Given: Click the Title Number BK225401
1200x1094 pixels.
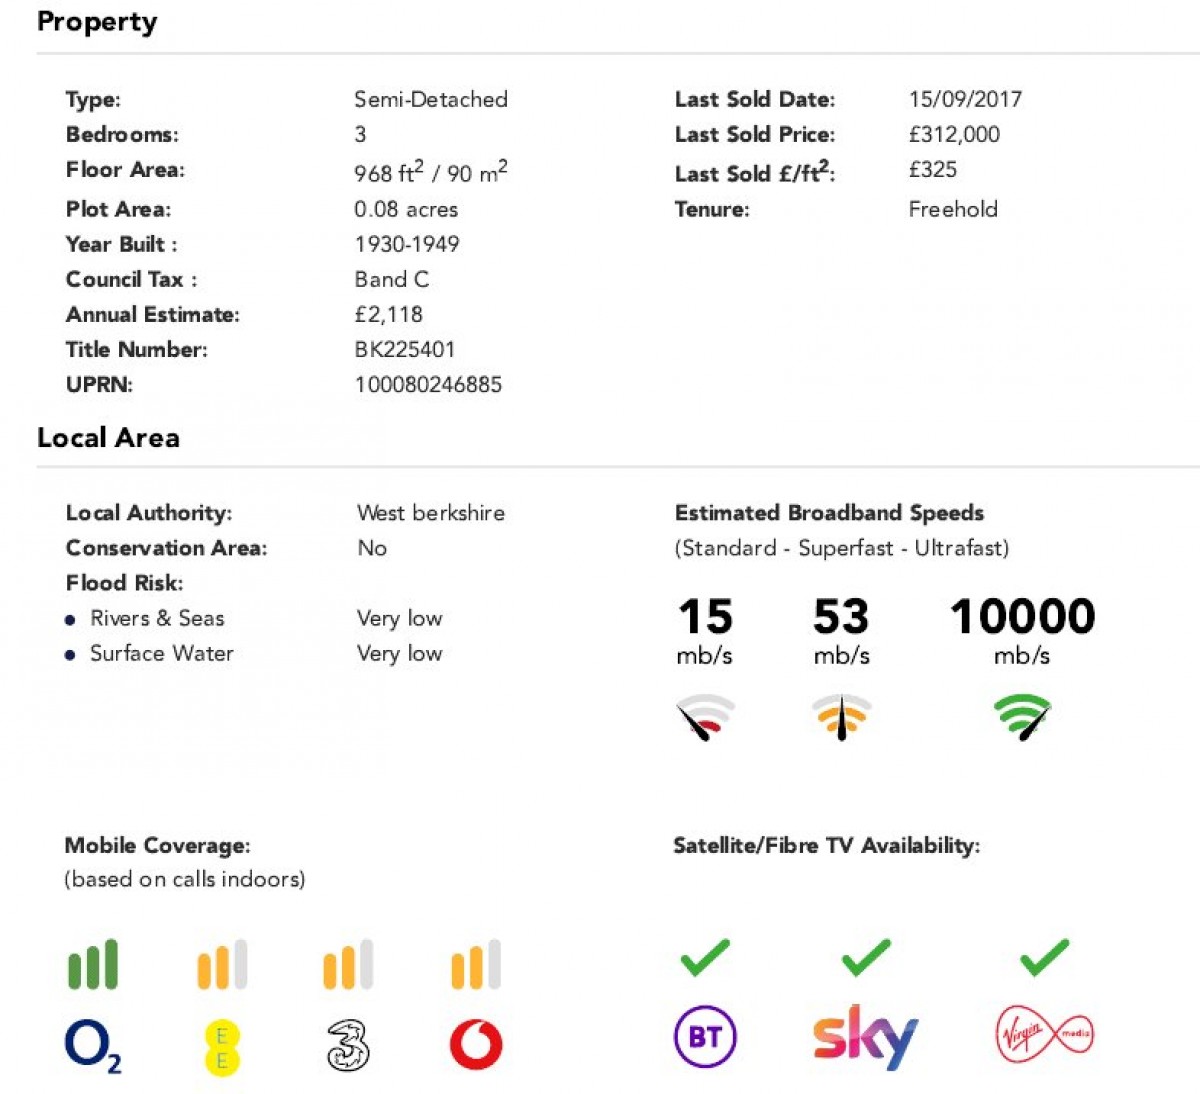Looking at the screenshot, I should point(405,350).
